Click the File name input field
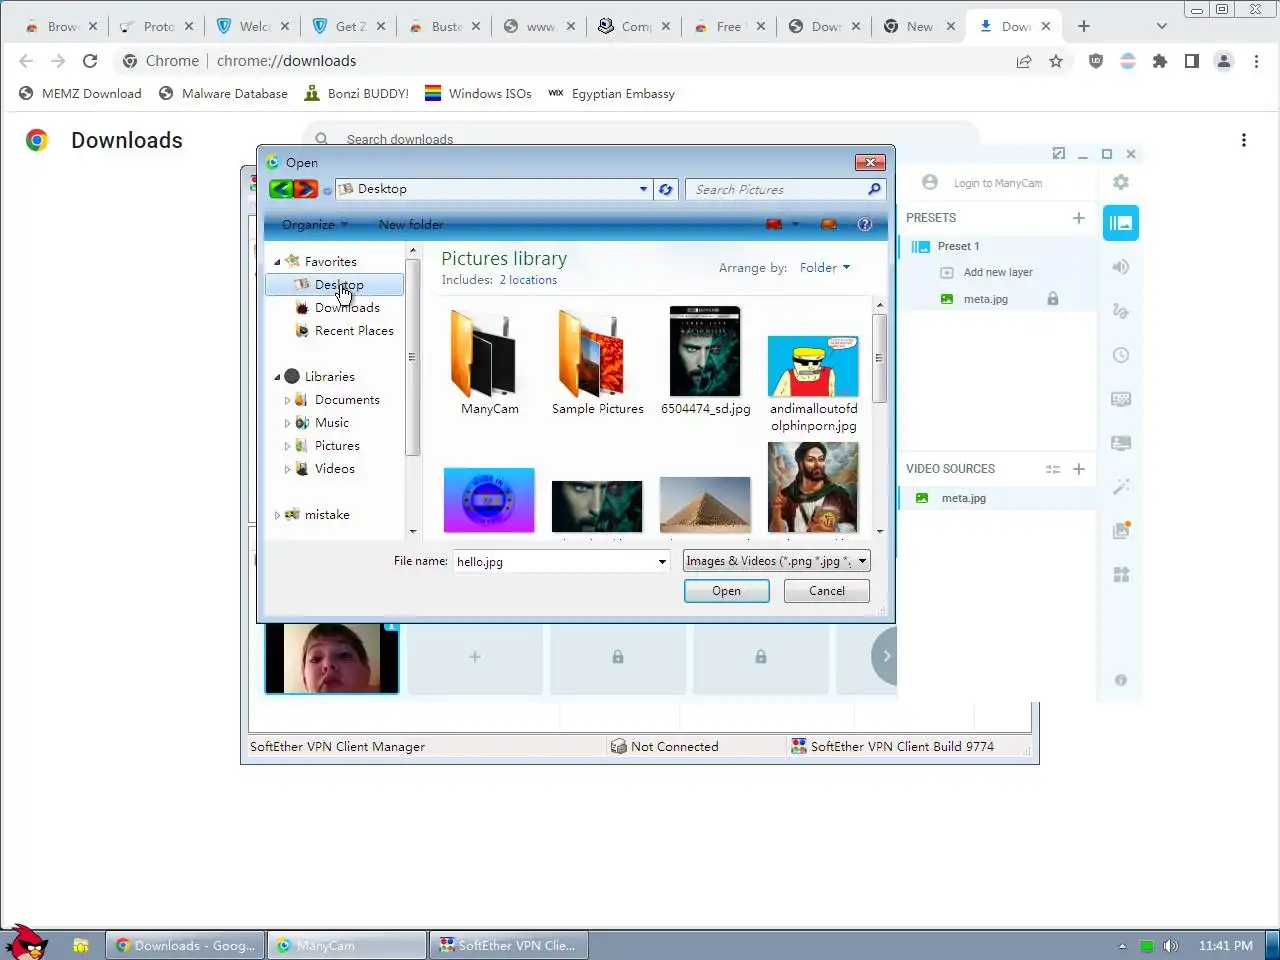 pyautogui.click(x=554, y=562)
